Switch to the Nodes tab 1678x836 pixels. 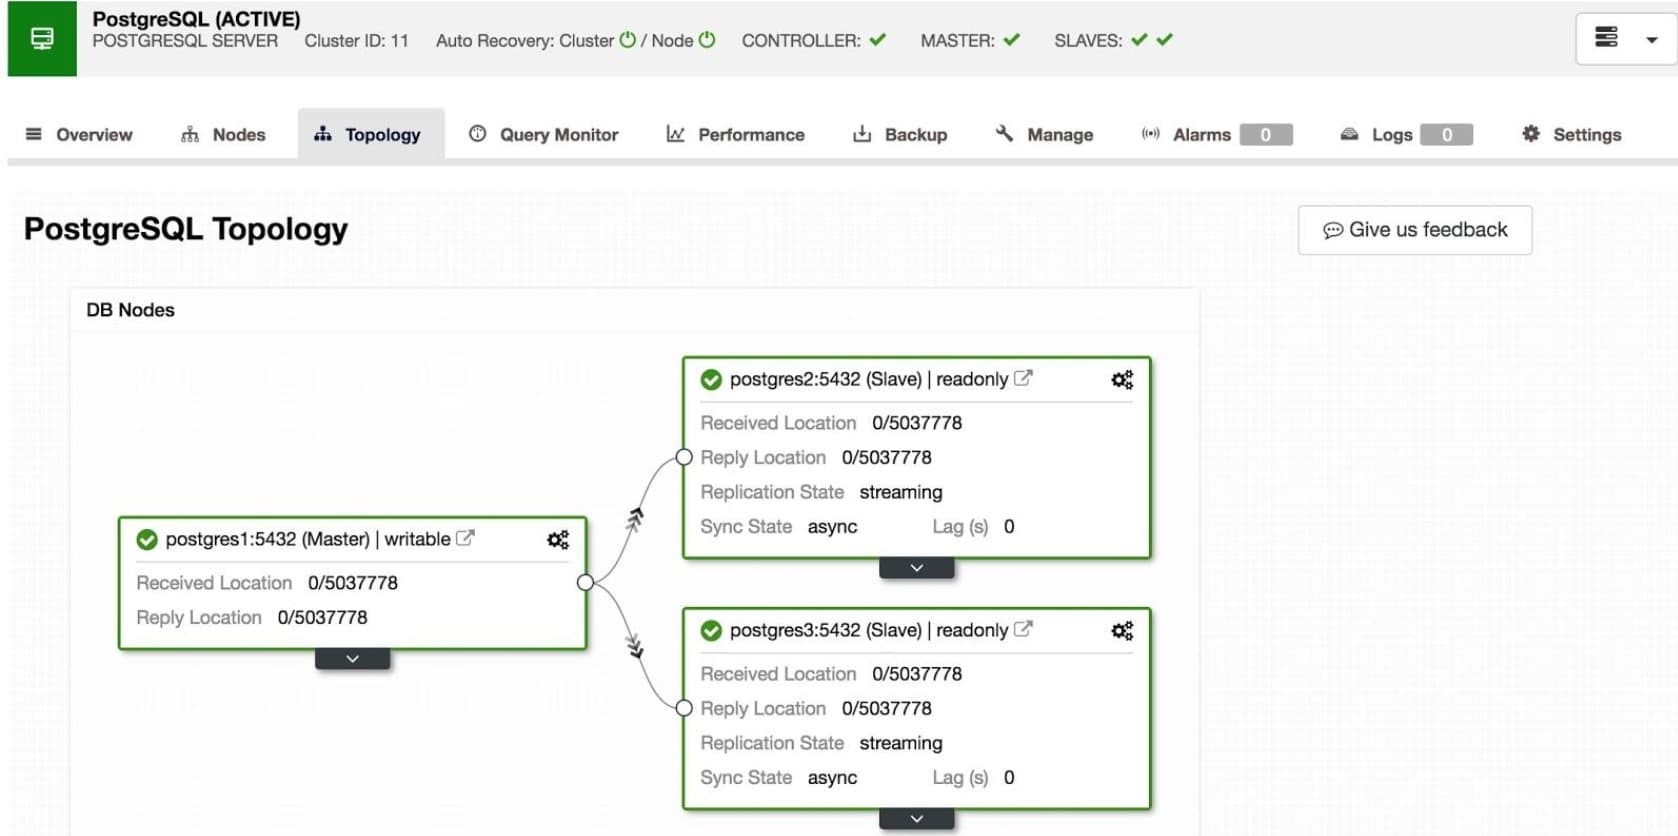223,134
